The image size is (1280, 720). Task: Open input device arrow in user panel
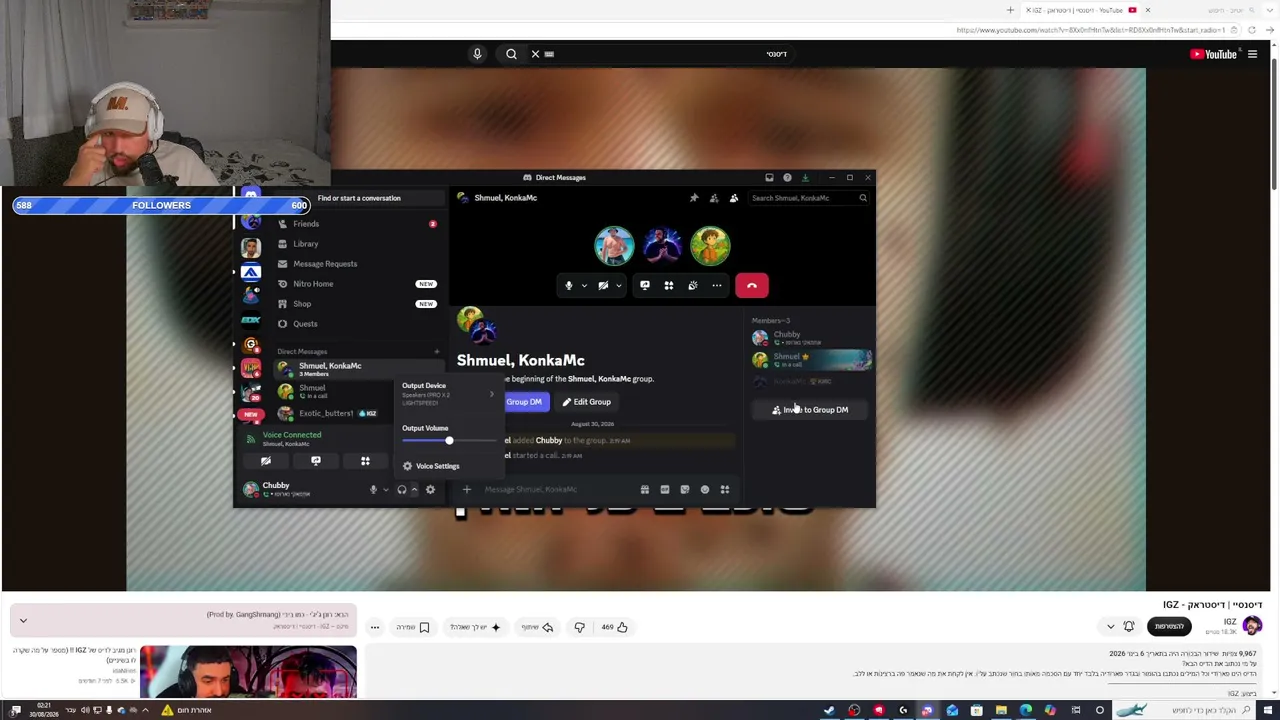click(x=385, y=490)
